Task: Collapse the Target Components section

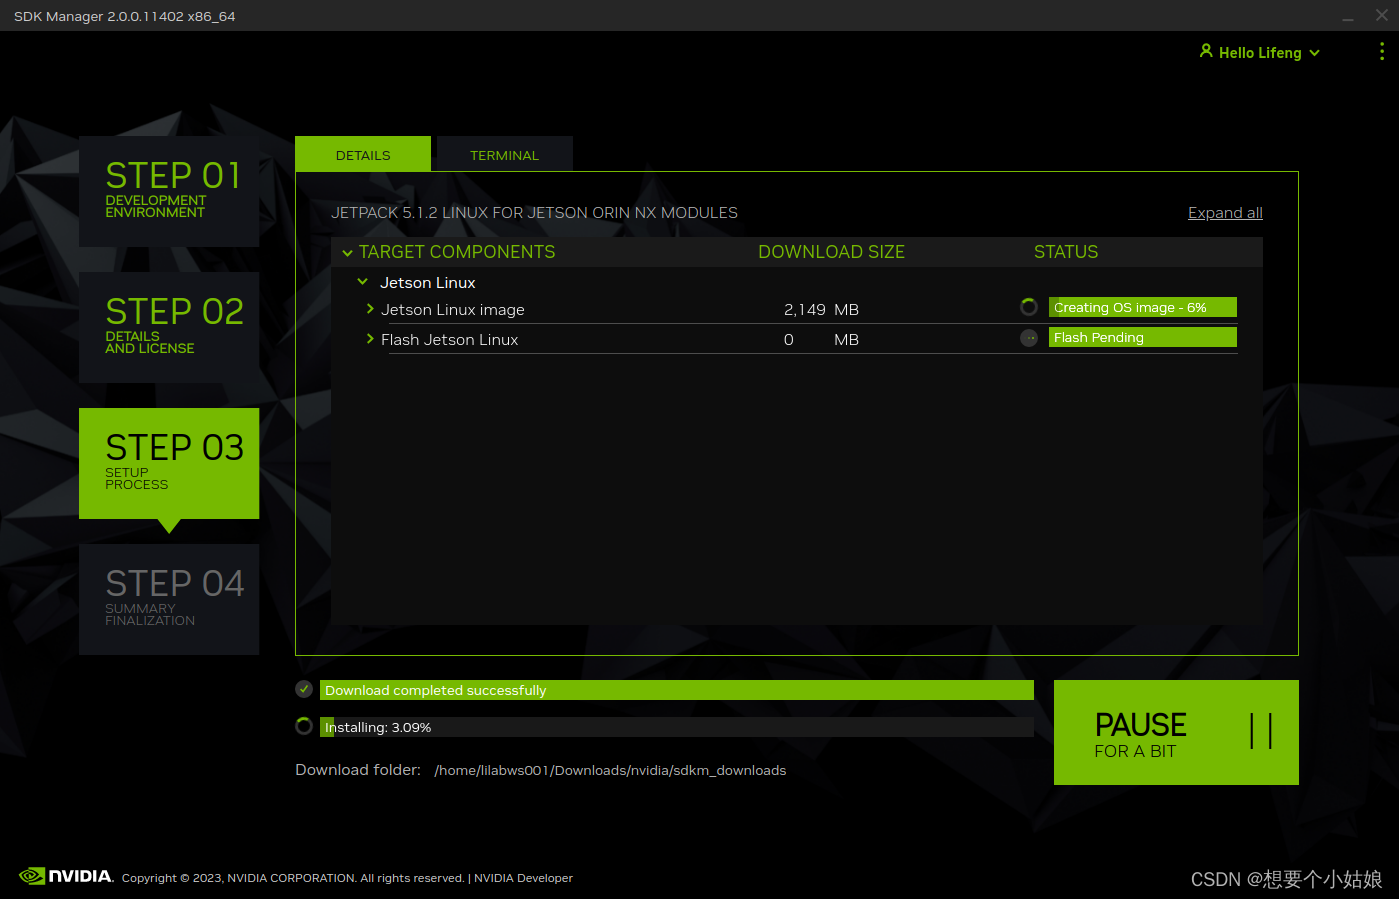Action: pyautogui.click(x=348, y=253)
